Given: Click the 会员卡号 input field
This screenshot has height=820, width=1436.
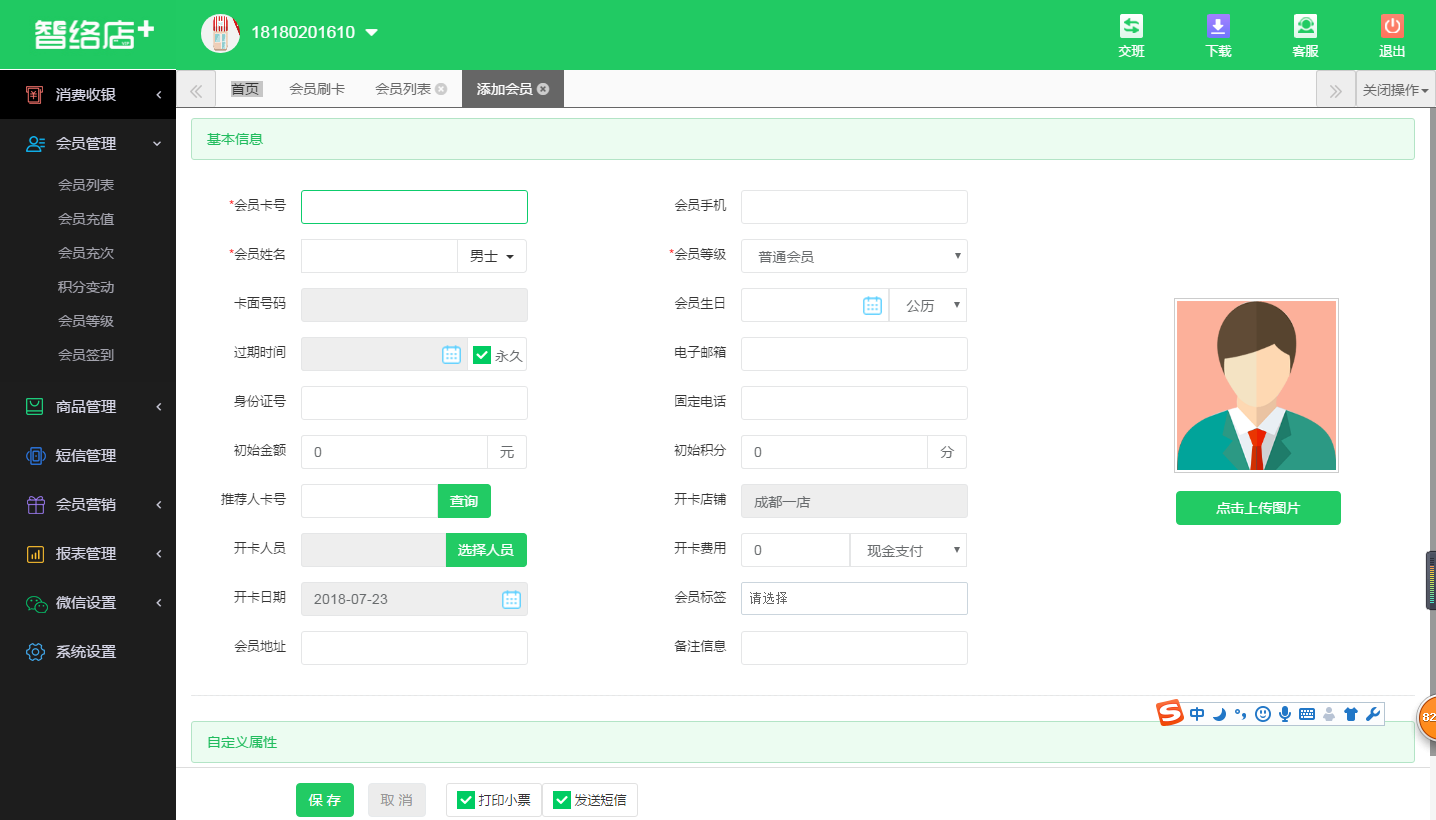Looking at the screenshot, I should coord(414,207).
